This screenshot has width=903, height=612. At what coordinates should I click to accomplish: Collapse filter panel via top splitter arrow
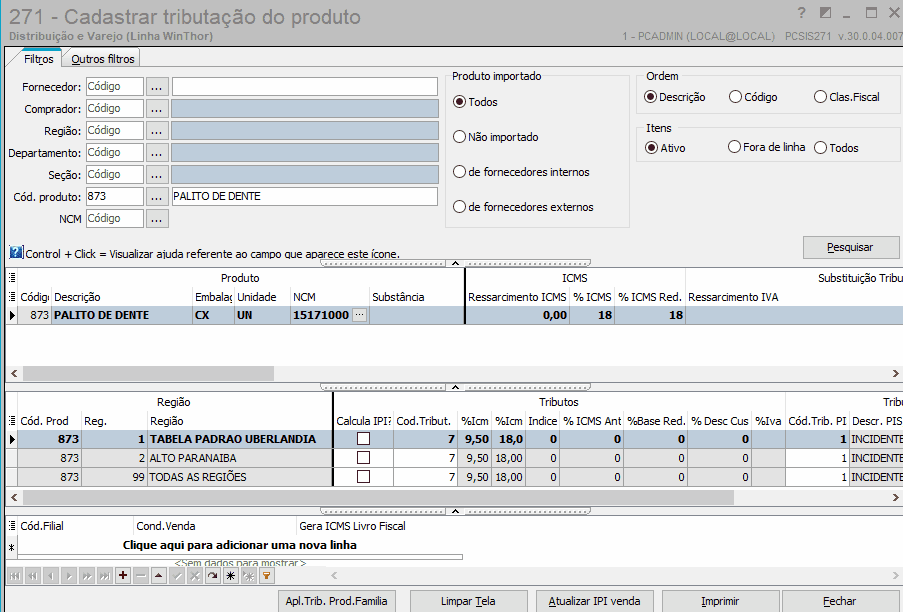point(455,263)
